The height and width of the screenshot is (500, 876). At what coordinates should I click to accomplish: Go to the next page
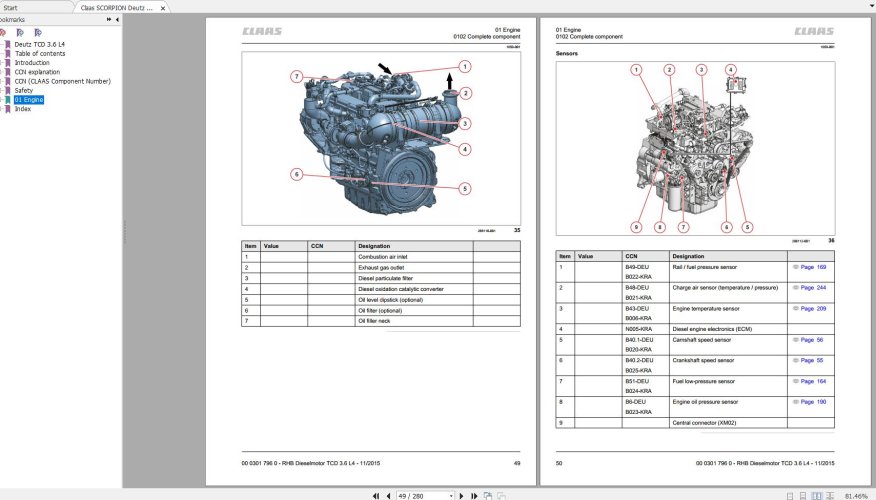click(x=461, y=496)
